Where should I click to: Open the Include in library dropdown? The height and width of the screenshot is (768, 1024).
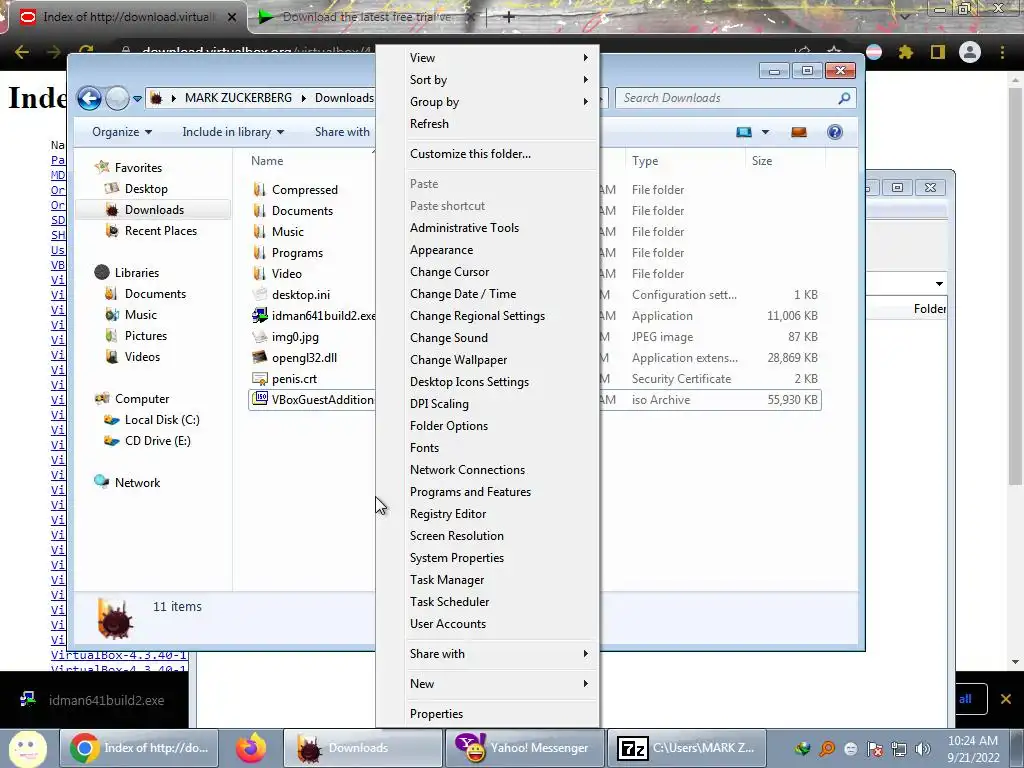click(x=233, y=132)
